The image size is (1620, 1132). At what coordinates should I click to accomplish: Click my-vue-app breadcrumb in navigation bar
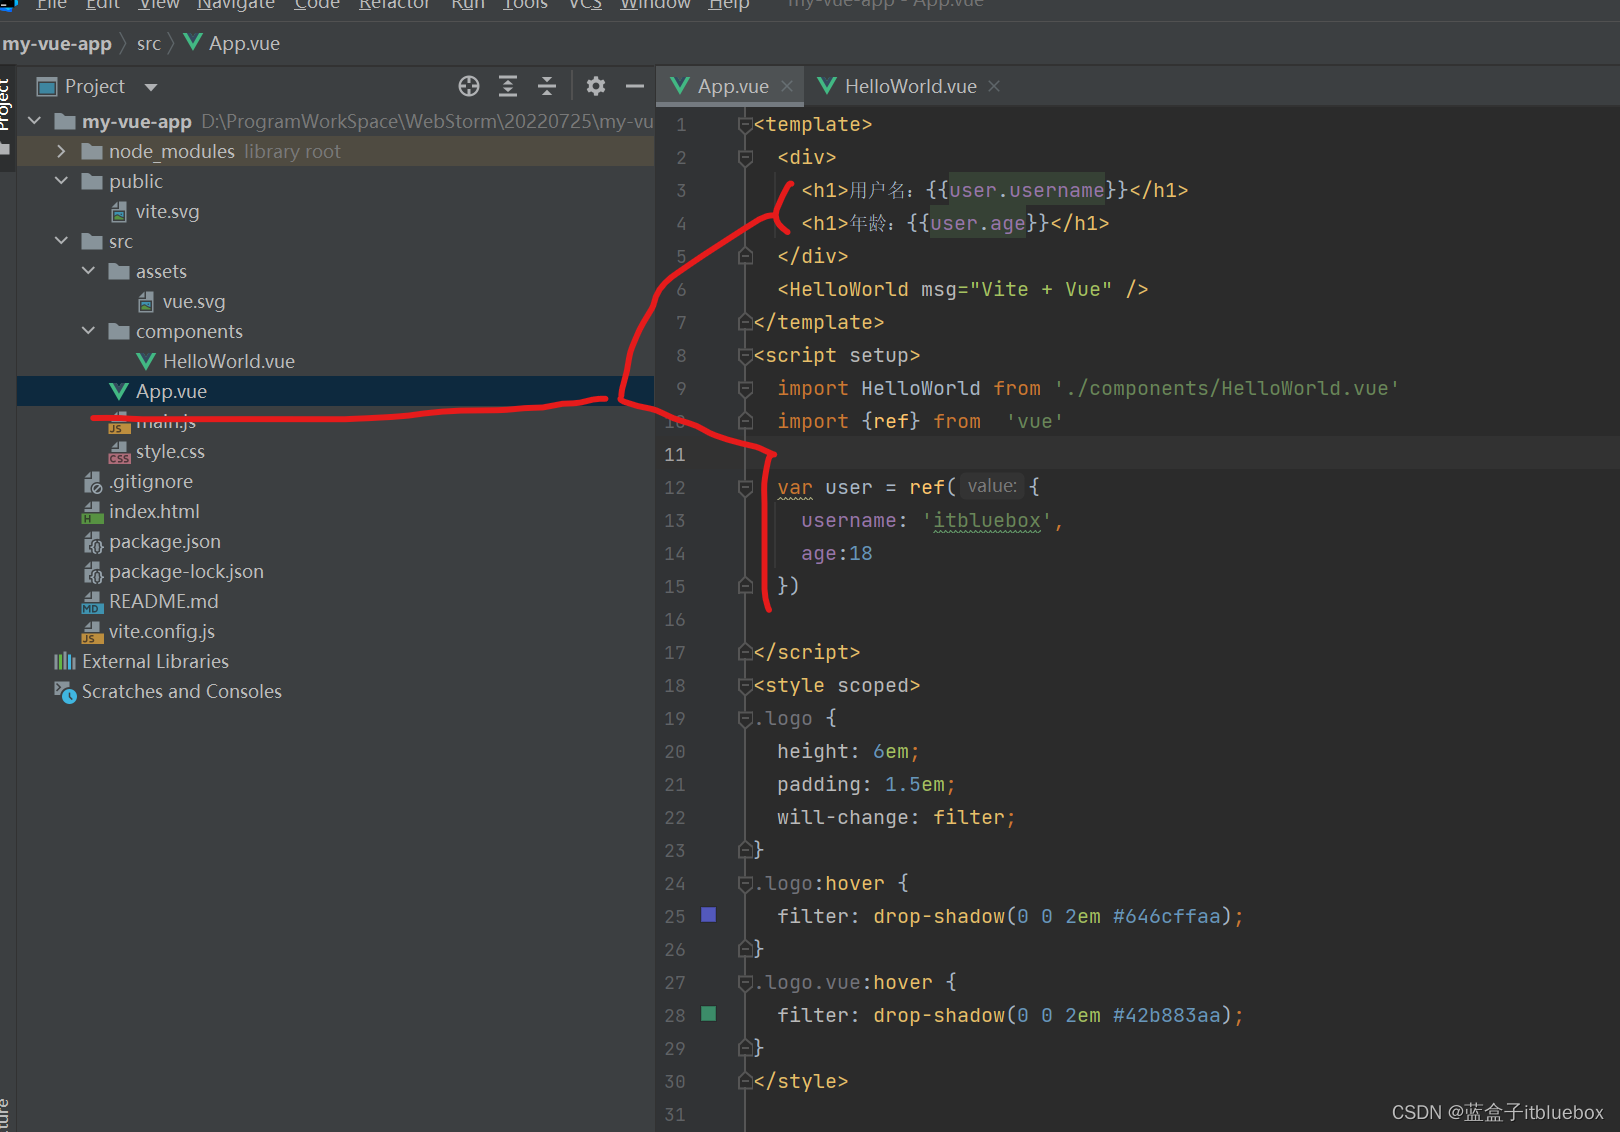tap(57, 43)
